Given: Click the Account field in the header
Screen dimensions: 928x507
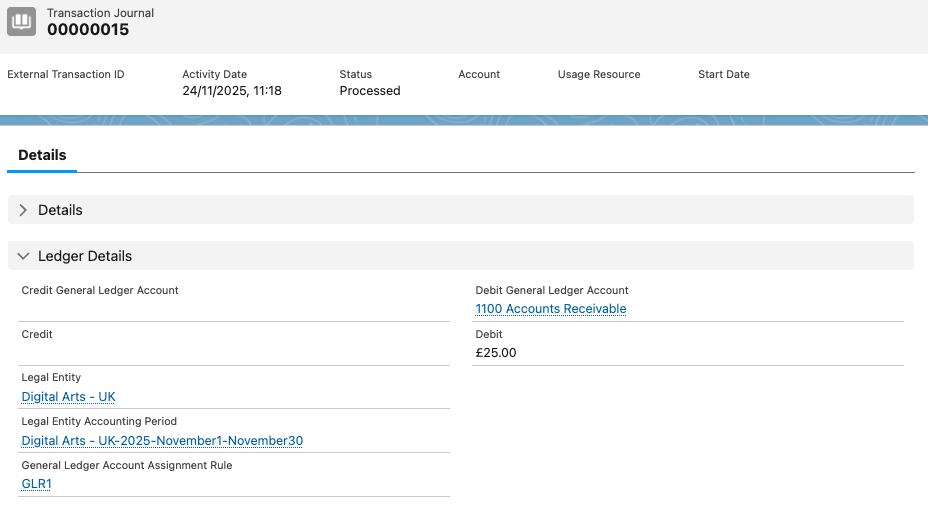Looking at the screenshot, I should [x=479, y=75].
